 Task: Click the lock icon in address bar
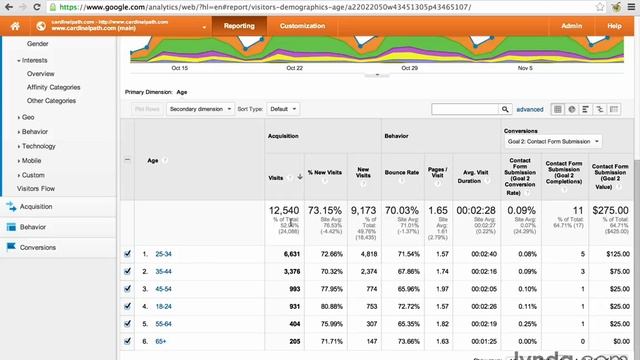point(53,7)
